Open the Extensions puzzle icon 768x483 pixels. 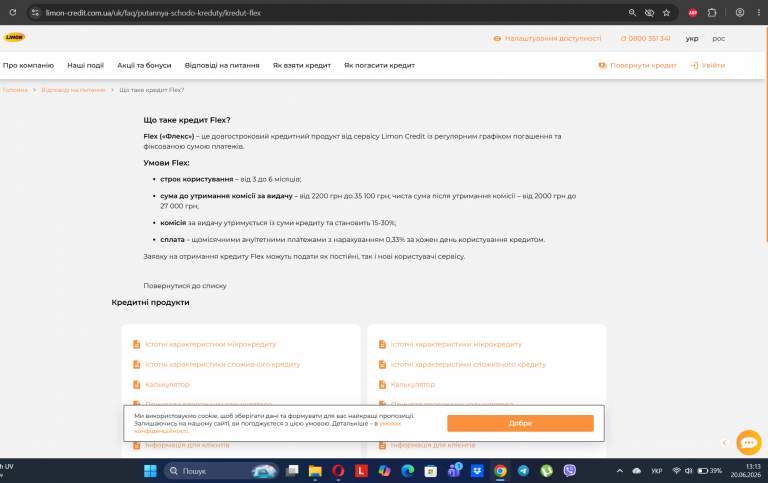(x=712, y=13)
